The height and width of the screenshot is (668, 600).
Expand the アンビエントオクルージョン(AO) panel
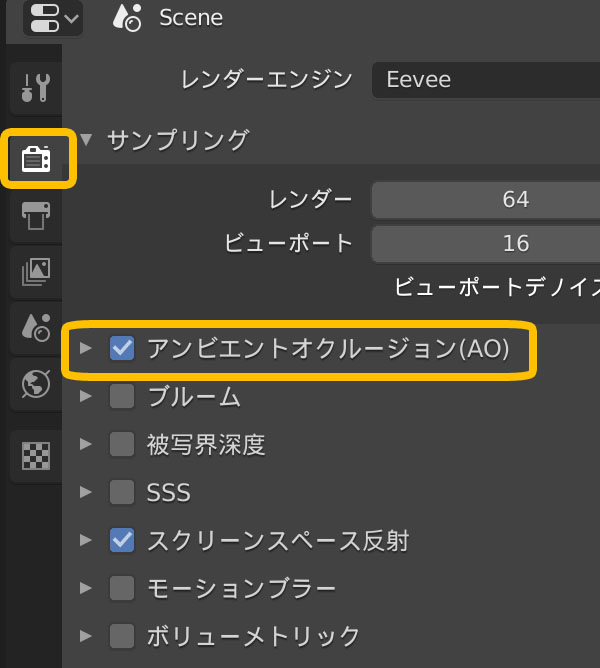point(86,348)
